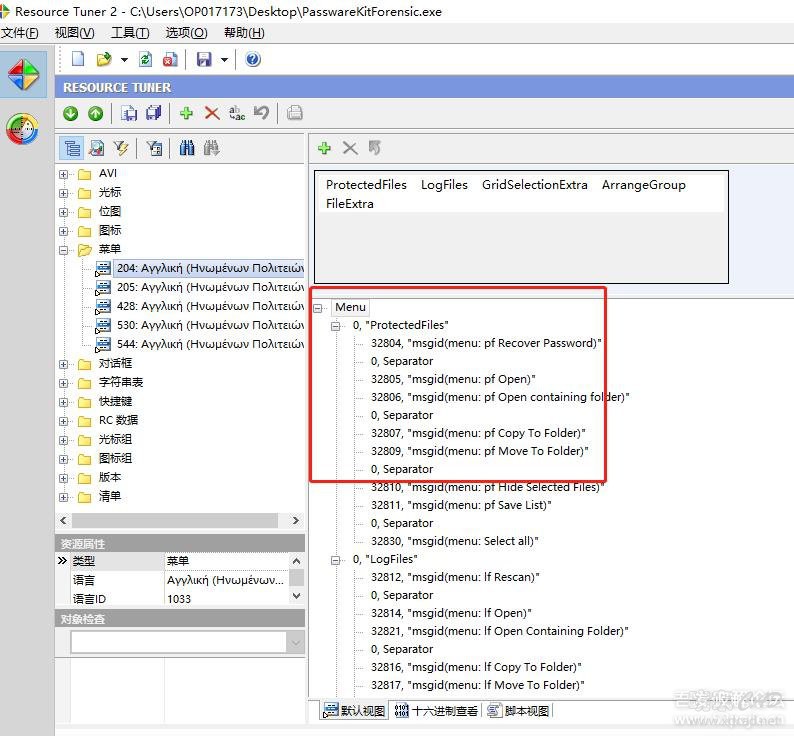
Task: Collapse the "LogFiles" menu node
Action: click(336, 560)
